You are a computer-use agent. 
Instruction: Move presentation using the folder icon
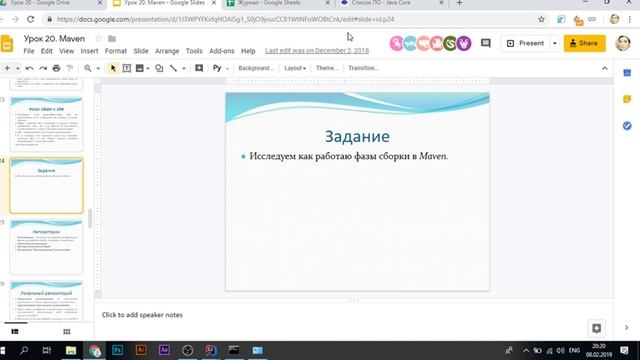pos(112,39)
